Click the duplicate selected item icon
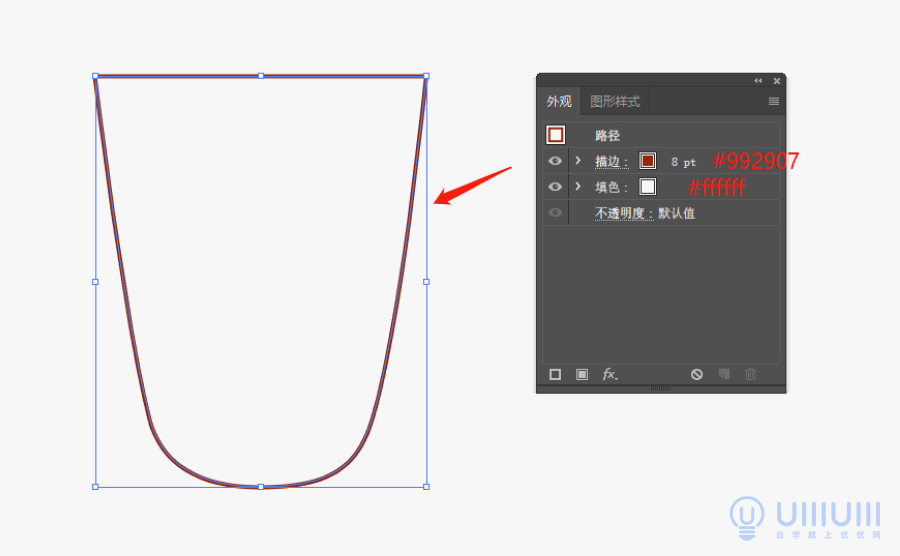Image resolution: width=900 pixels, height=556 pixels. [x=724, y=375]
